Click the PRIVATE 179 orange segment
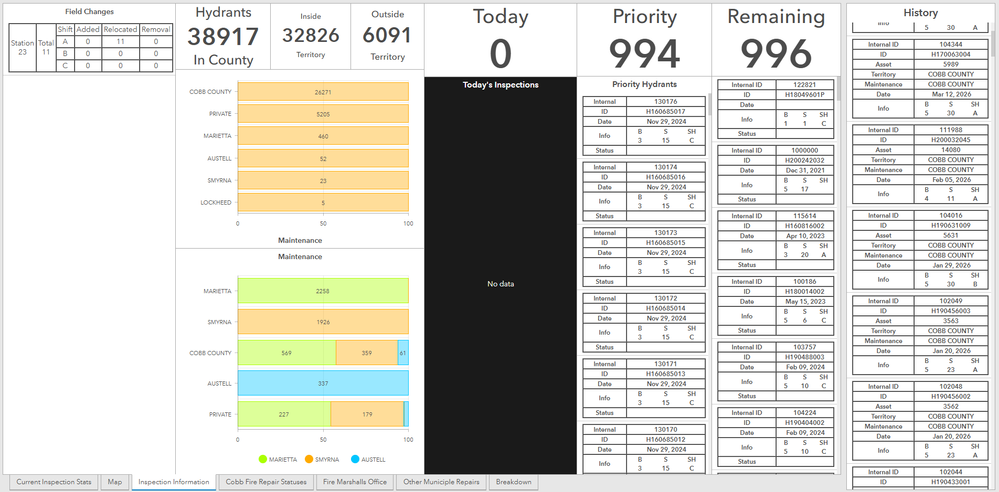Image resolution: width=999 pixels, height=492 pixels. click(367, 414)
